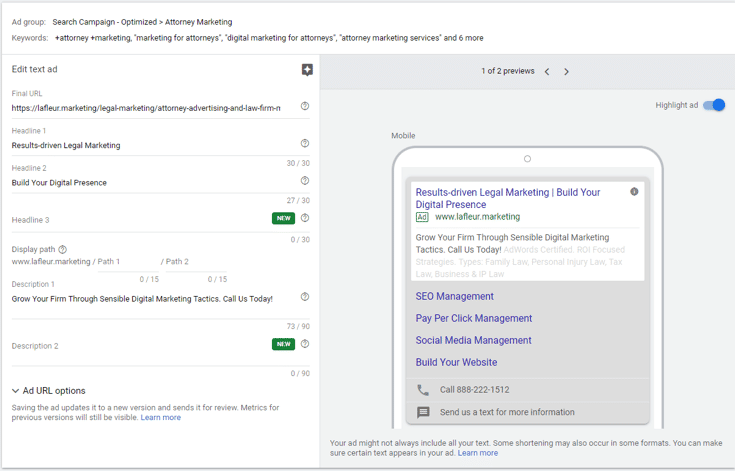Show previous ad preview arrow
Image resolution: width=735 pixels, height=471 pixels.
point(547,72)
